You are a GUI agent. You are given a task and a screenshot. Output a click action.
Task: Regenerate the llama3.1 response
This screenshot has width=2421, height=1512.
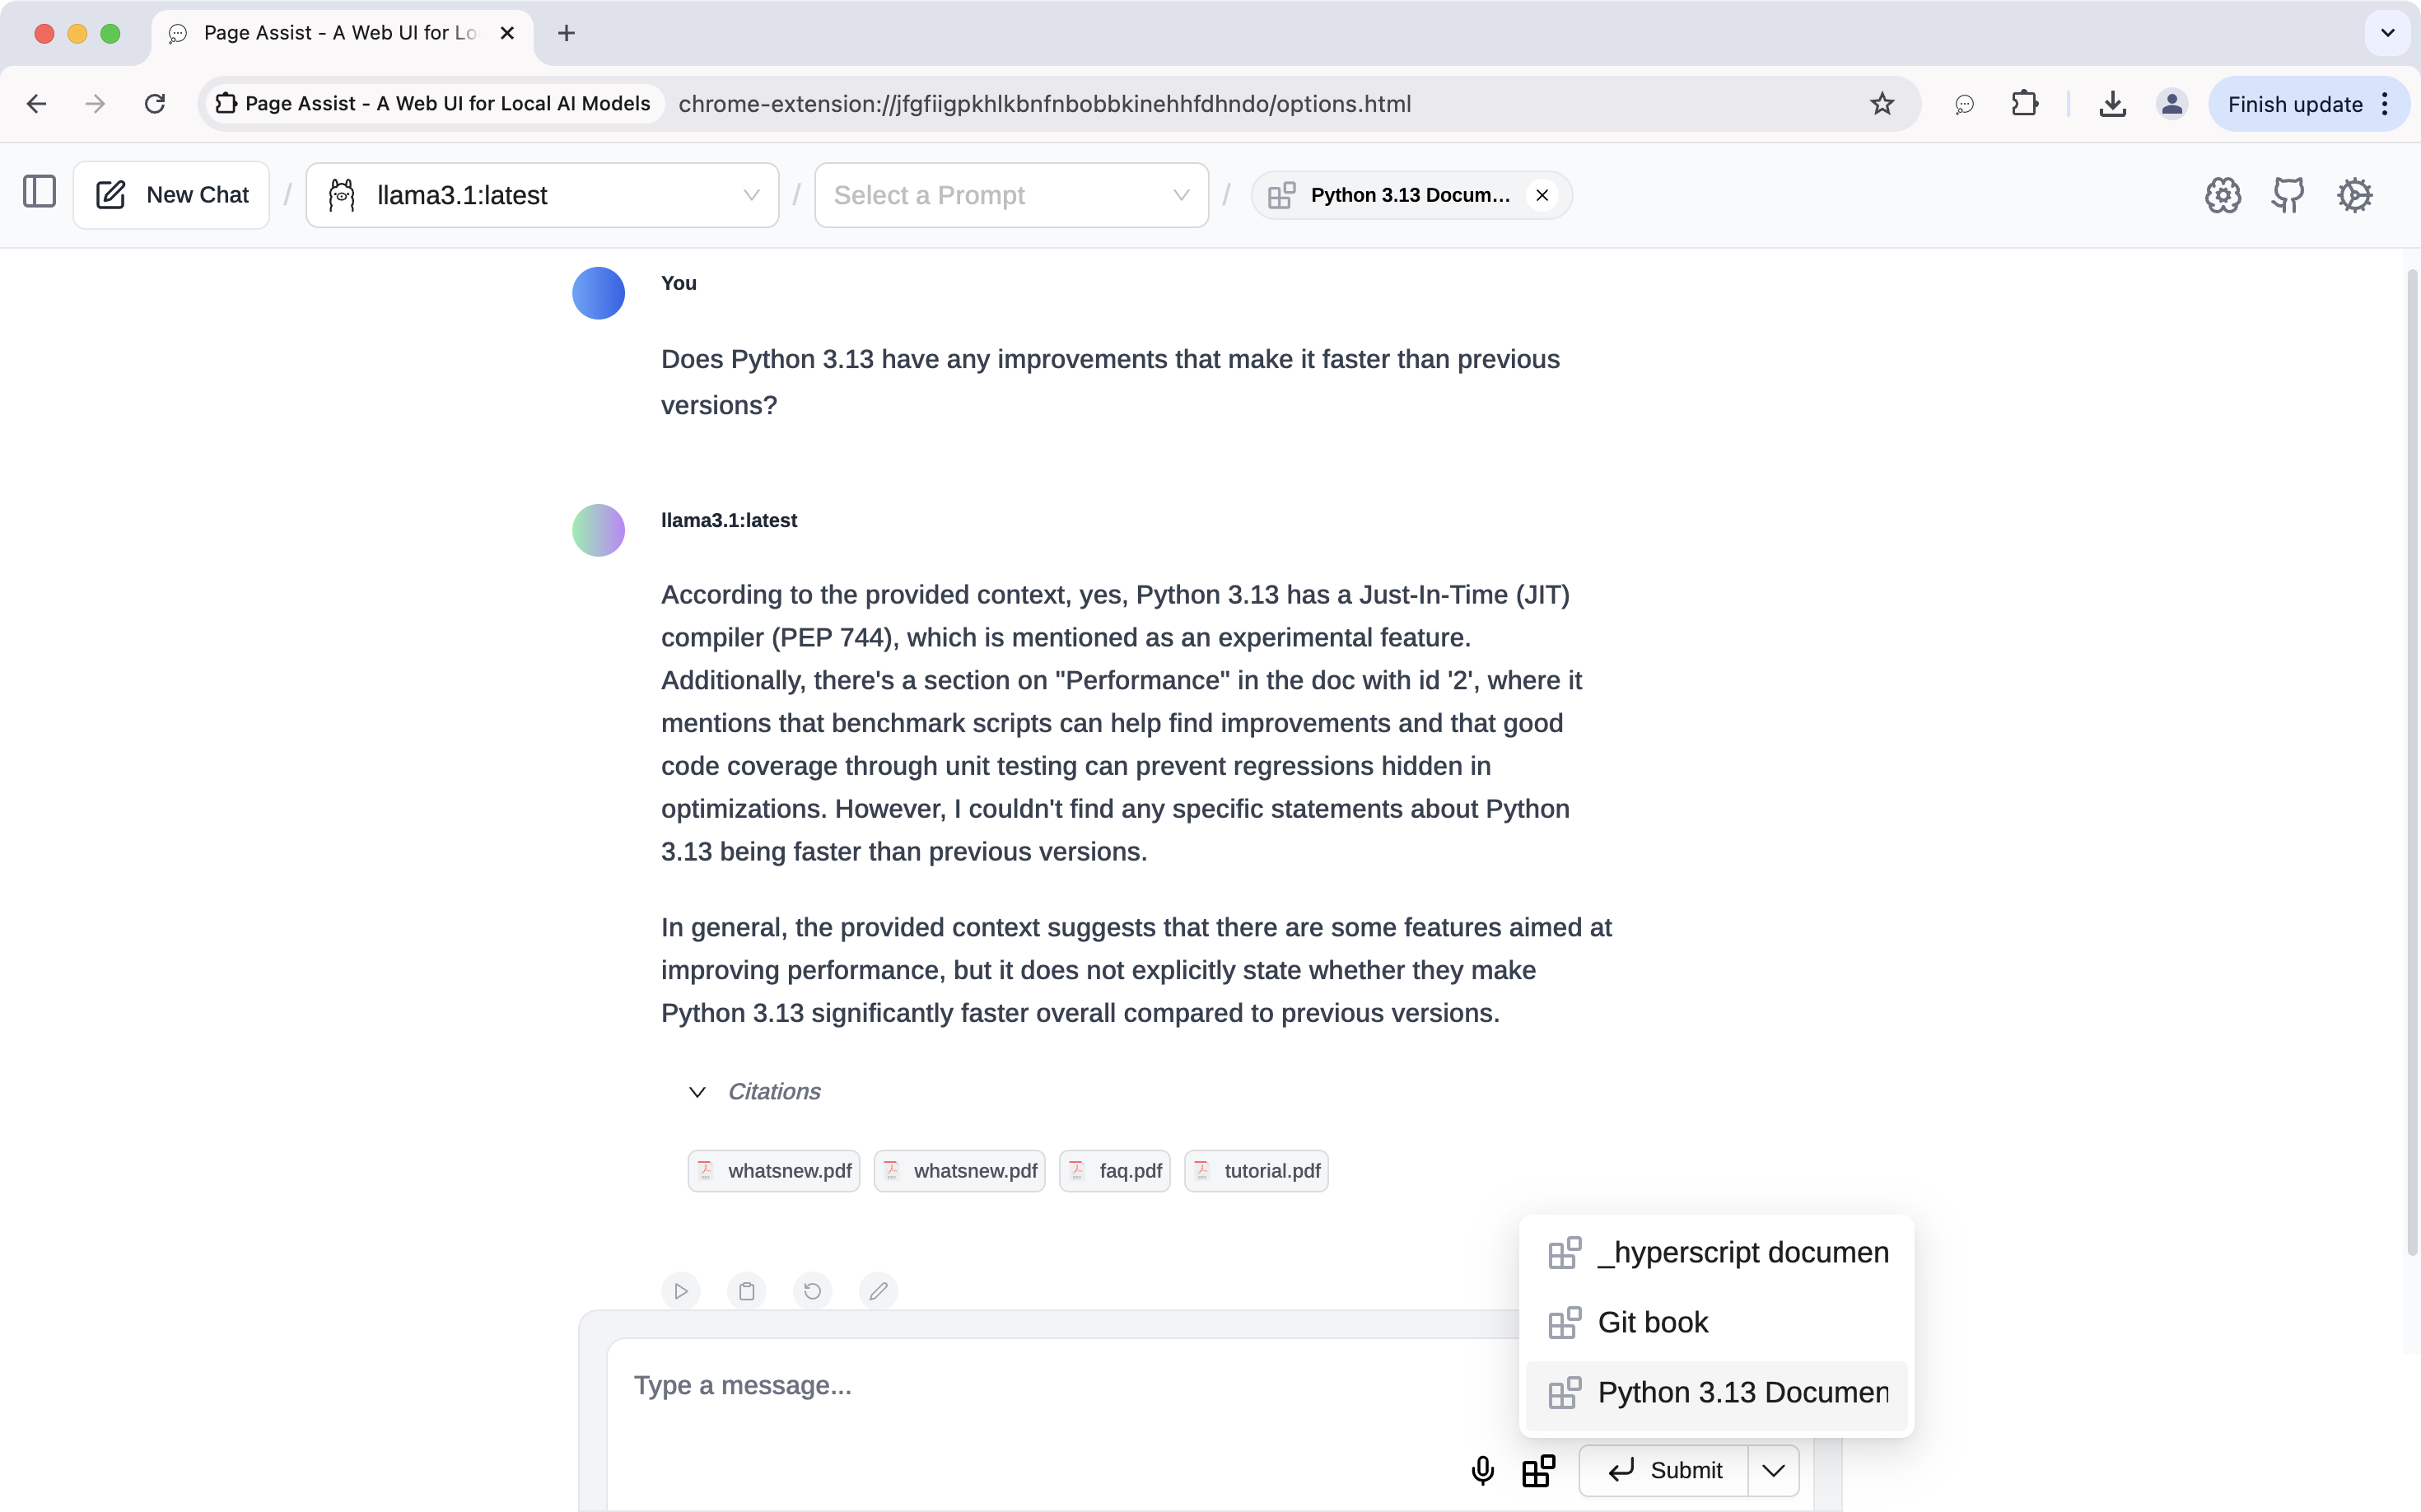813,1291
